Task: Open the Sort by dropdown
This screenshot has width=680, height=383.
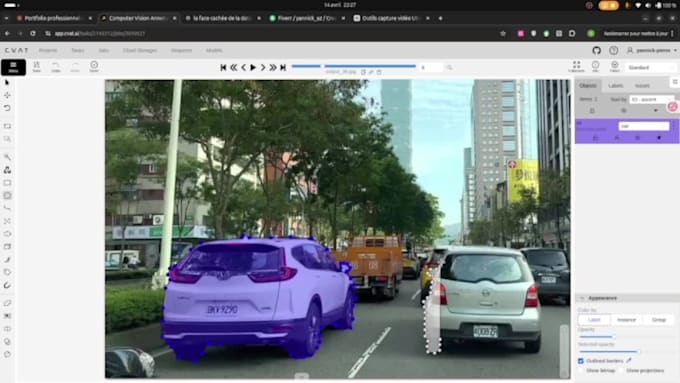Action: tap(652, 99)
